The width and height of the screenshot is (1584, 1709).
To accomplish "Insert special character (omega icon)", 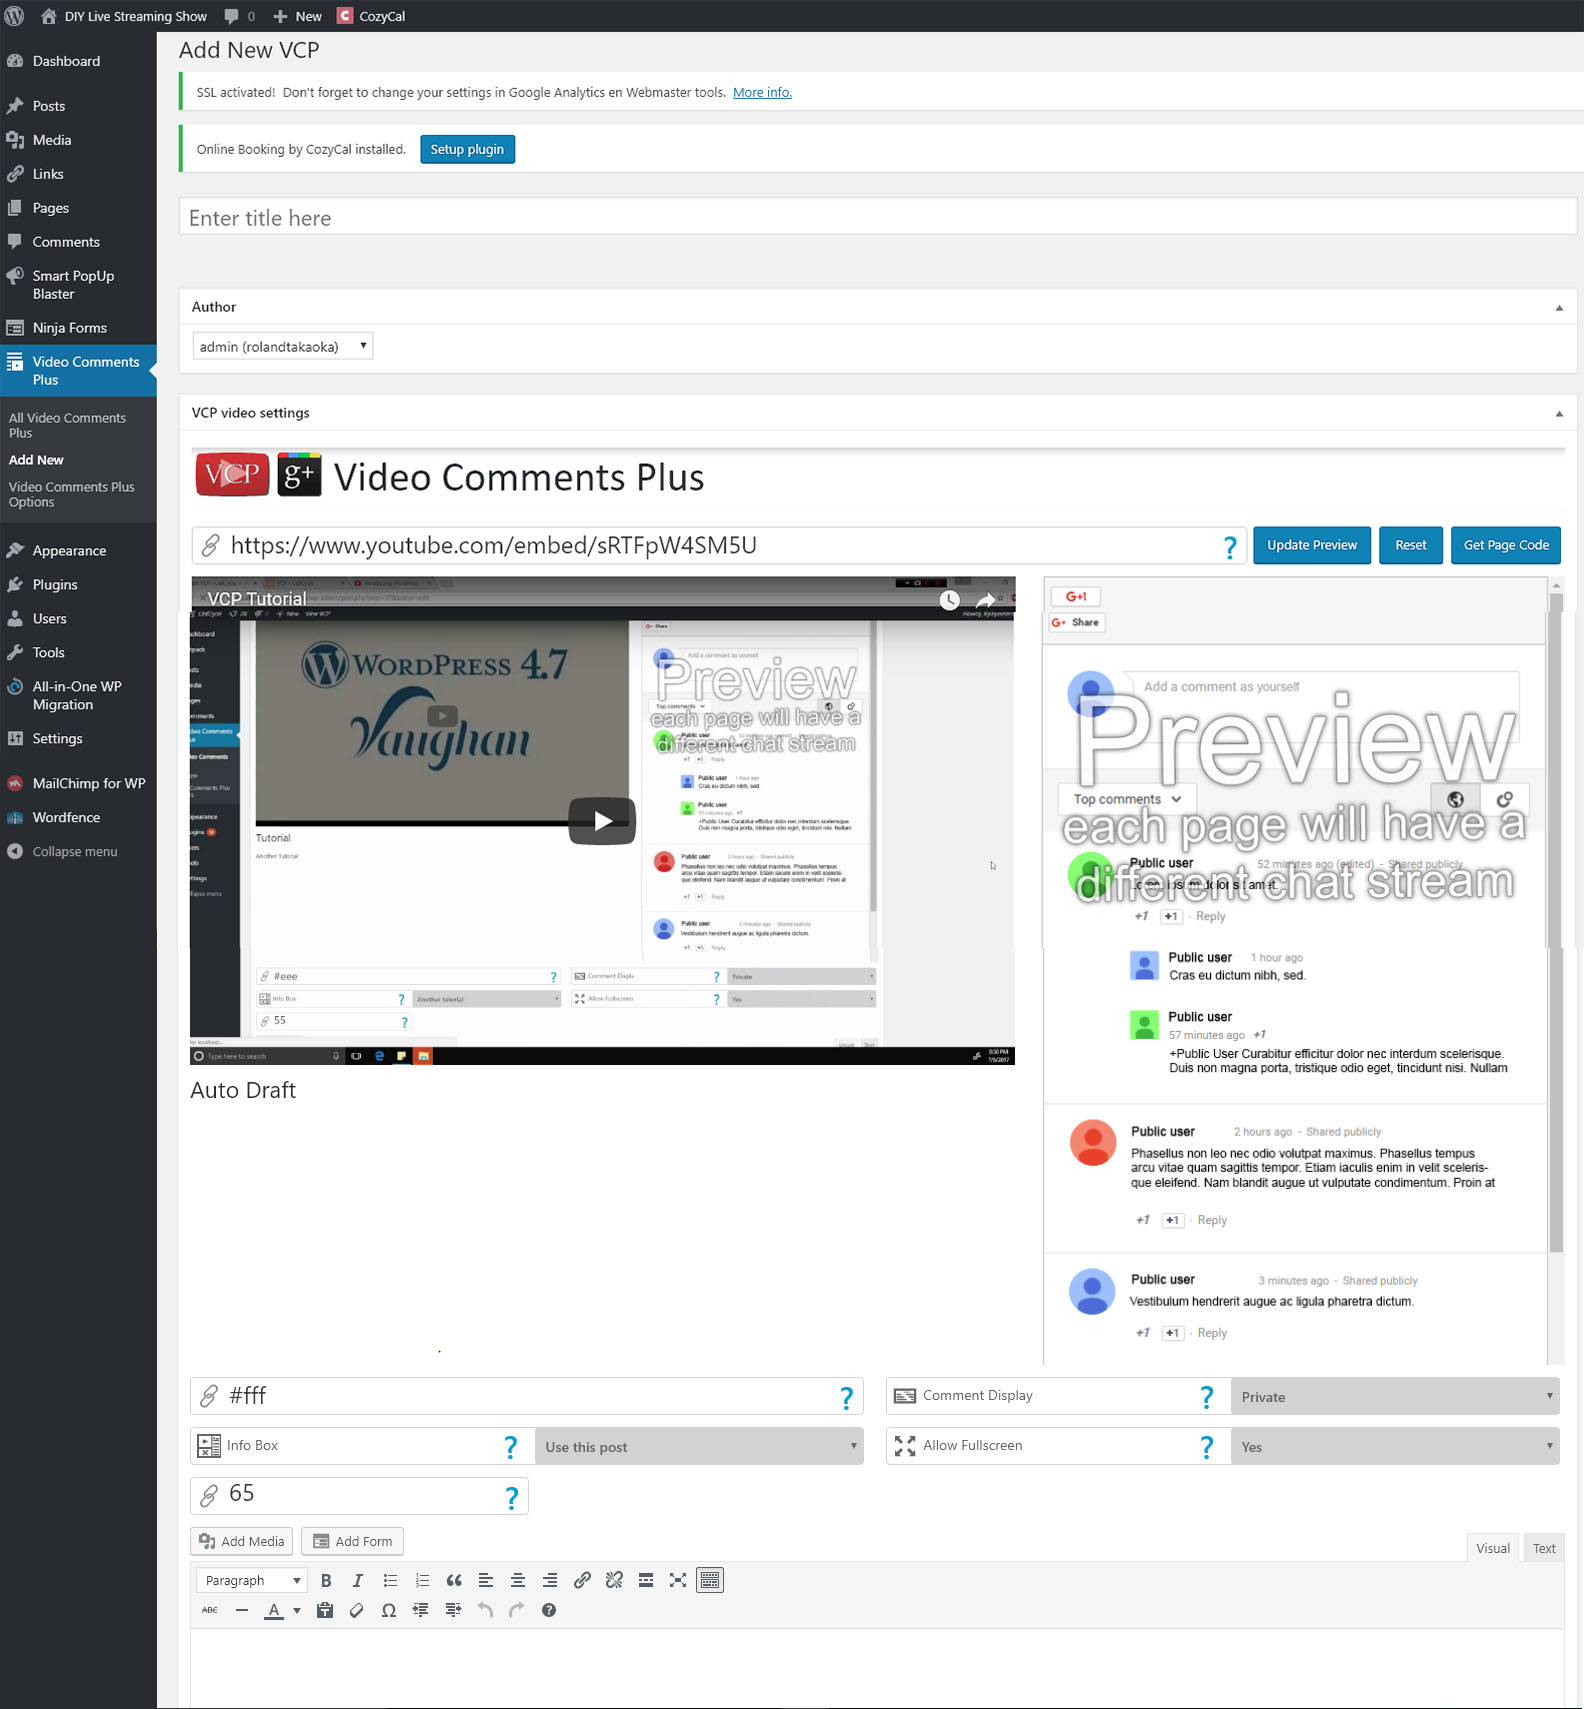I will (x=389, y=1610).
